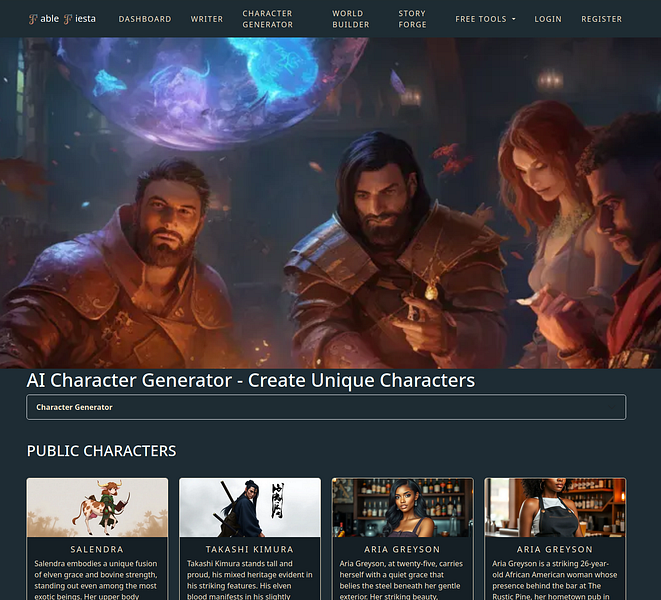Viewport: 661px width, 600px height.
Task: Expand the Free Tools dropdown menu
Action: (x=485, y=19)
